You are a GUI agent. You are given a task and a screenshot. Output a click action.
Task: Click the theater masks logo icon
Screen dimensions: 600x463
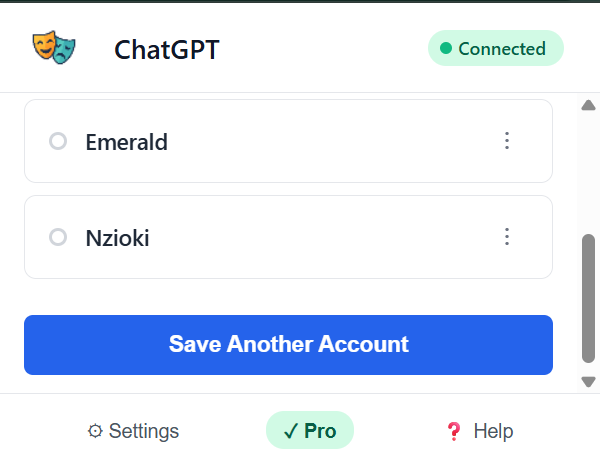(53, 48)
